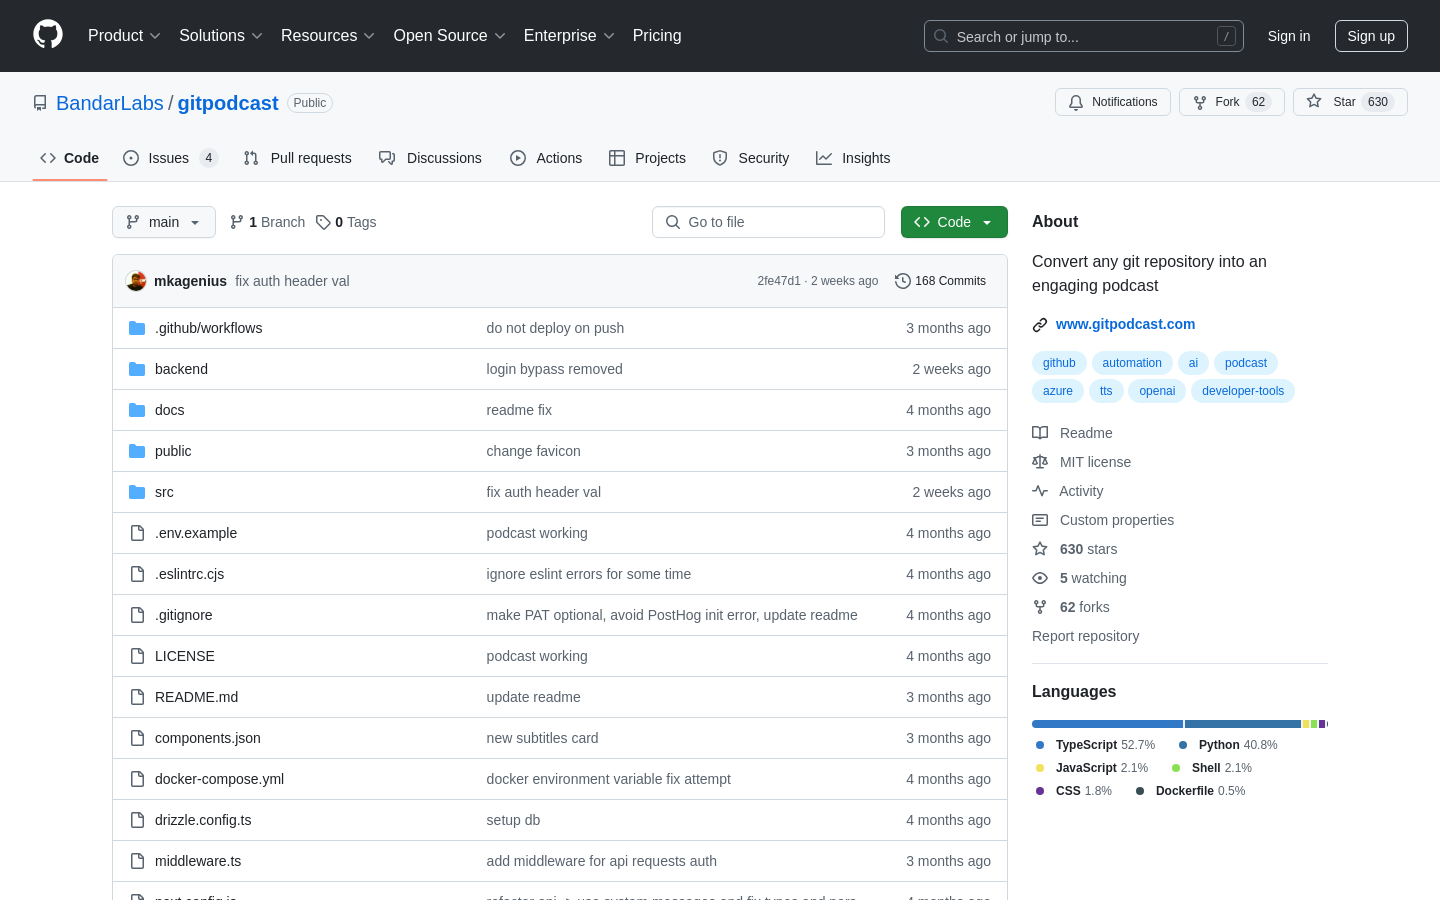Image resolution: width=1440 pixels, height=900 pixels.
Task: Expand the green Code dropdown button
Action: tap(954, 222)
